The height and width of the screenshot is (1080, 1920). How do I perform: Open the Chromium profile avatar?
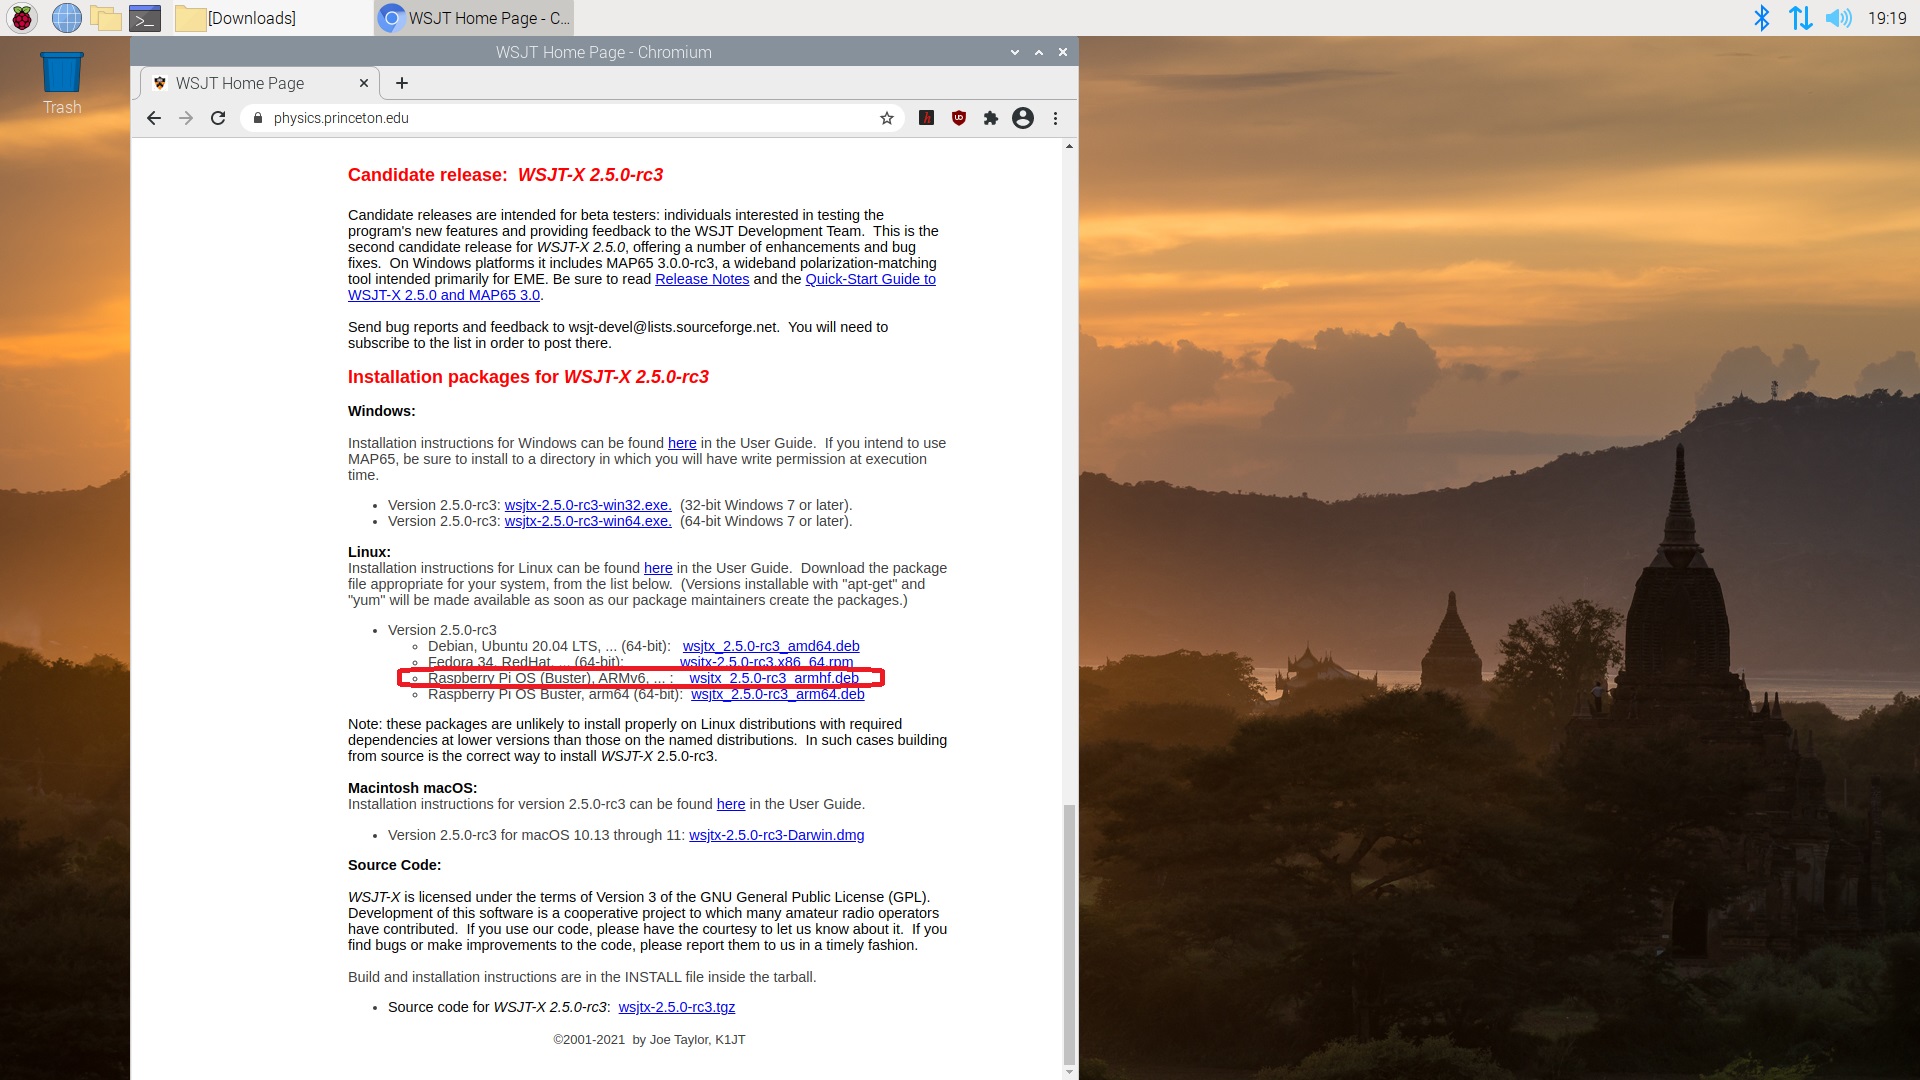click(x=1022, y=118)
